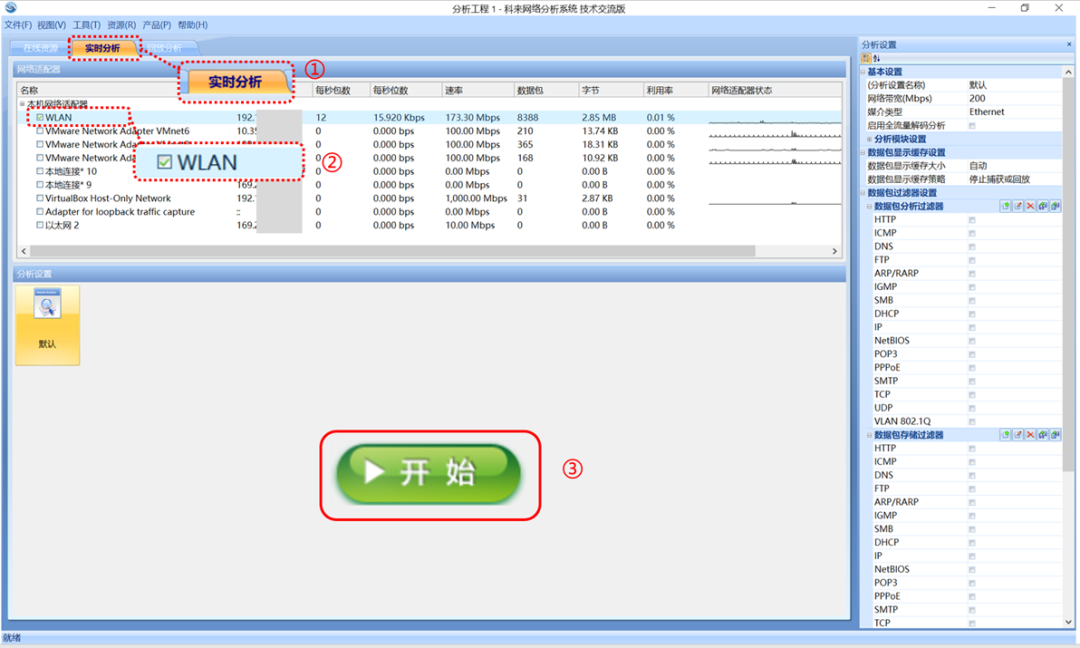Sort properties alphabetically icon in 分析设置

click(x=876, y=58)
